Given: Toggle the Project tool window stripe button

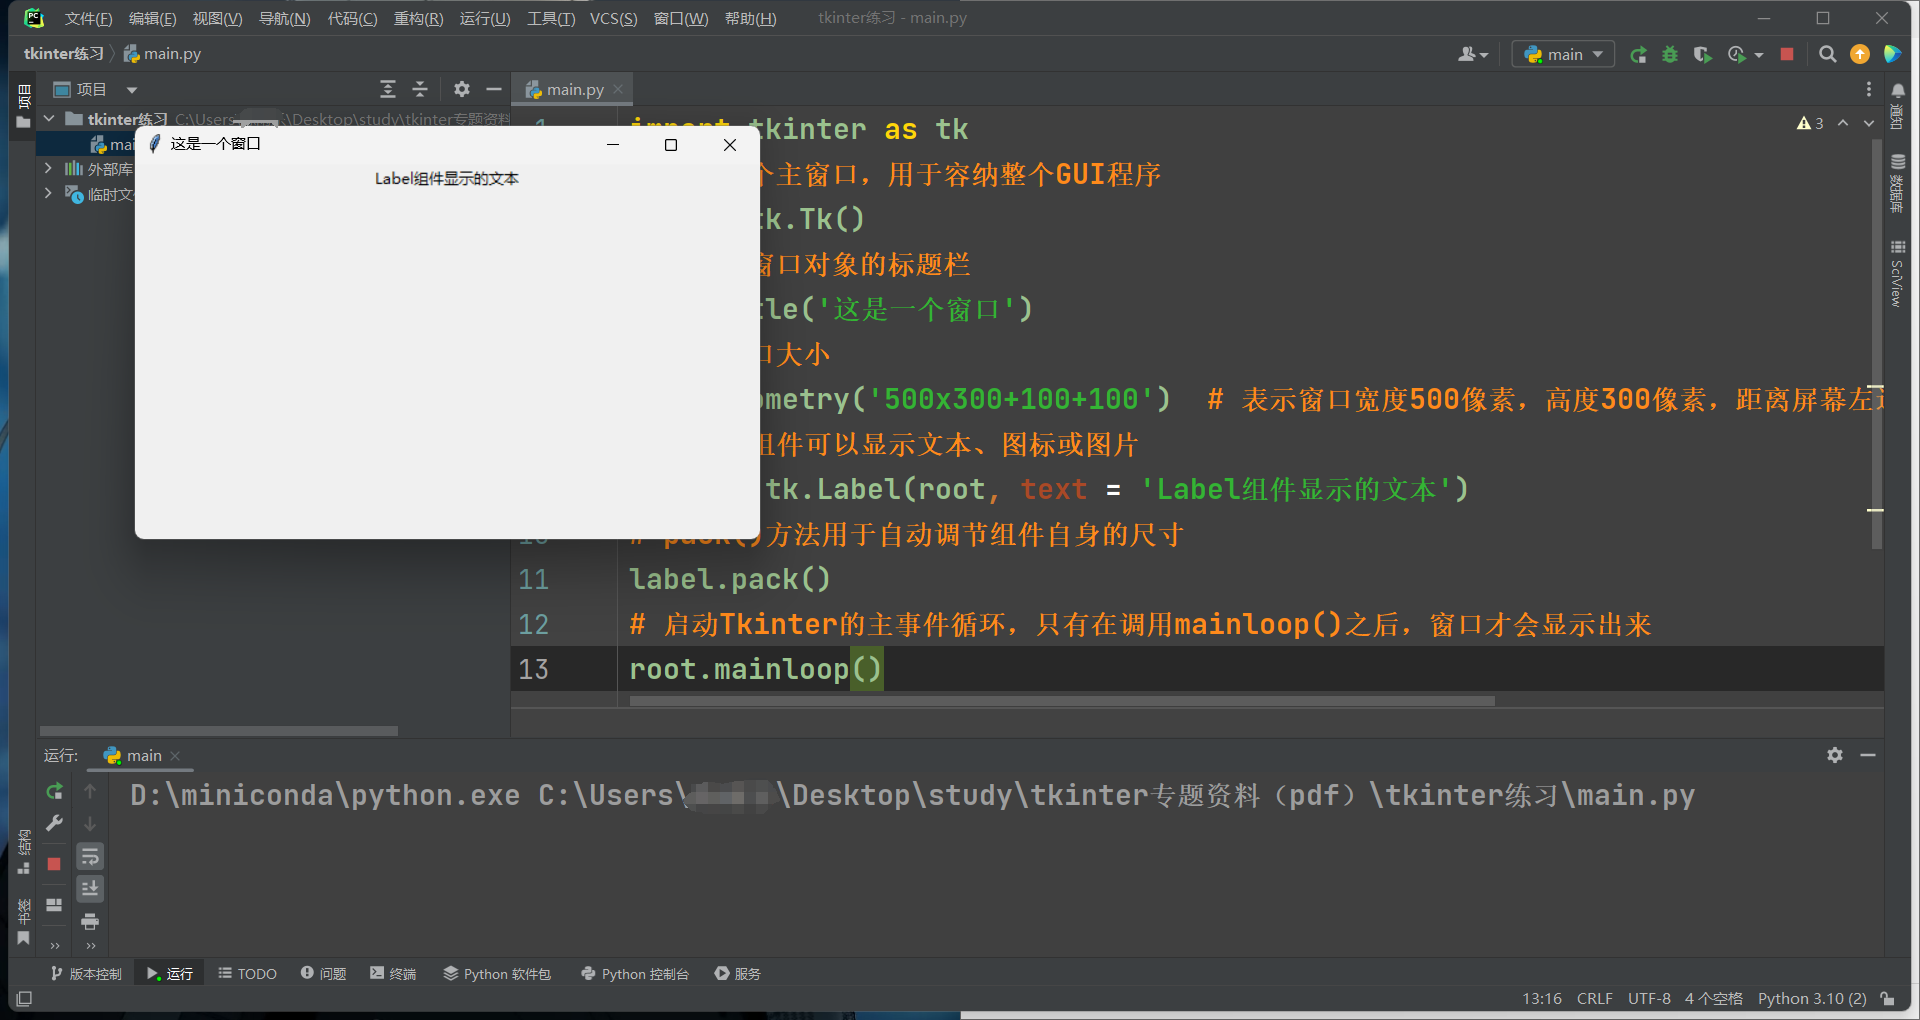Looking at the screenshot, I should (x=23, y=107).
